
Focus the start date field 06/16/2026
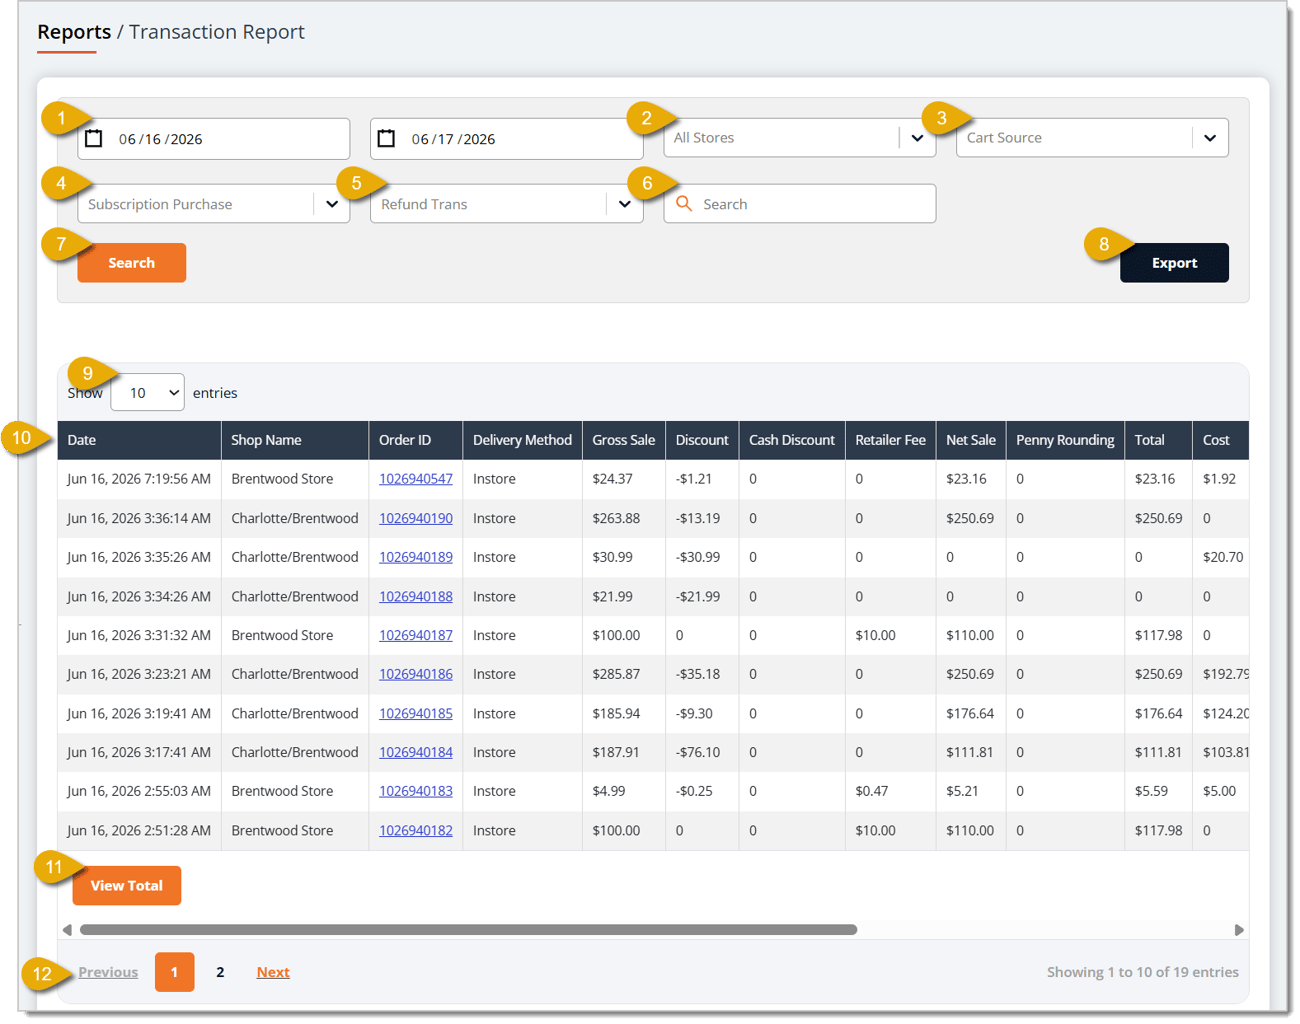tap(214, 139)
